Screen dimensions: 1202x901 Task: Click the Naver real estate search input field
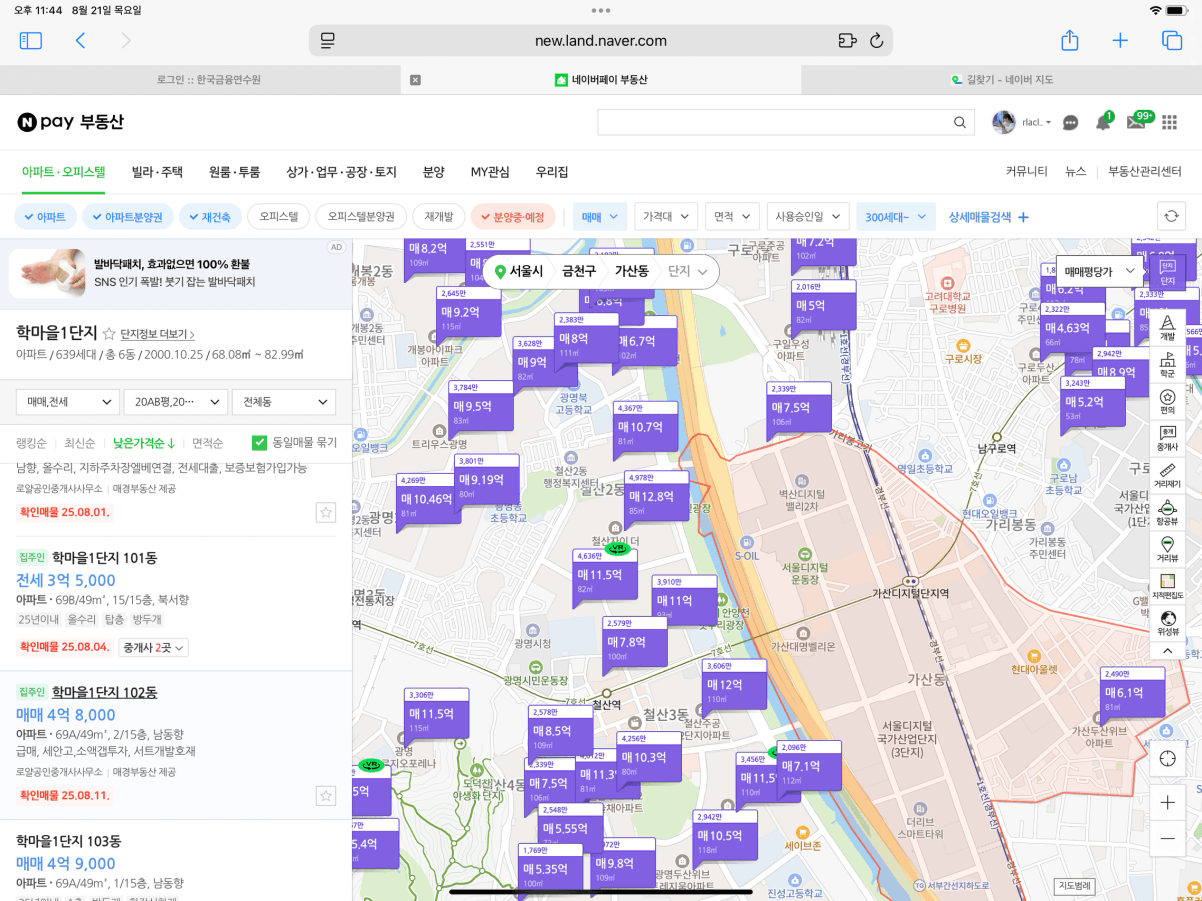tap(773, 122)
